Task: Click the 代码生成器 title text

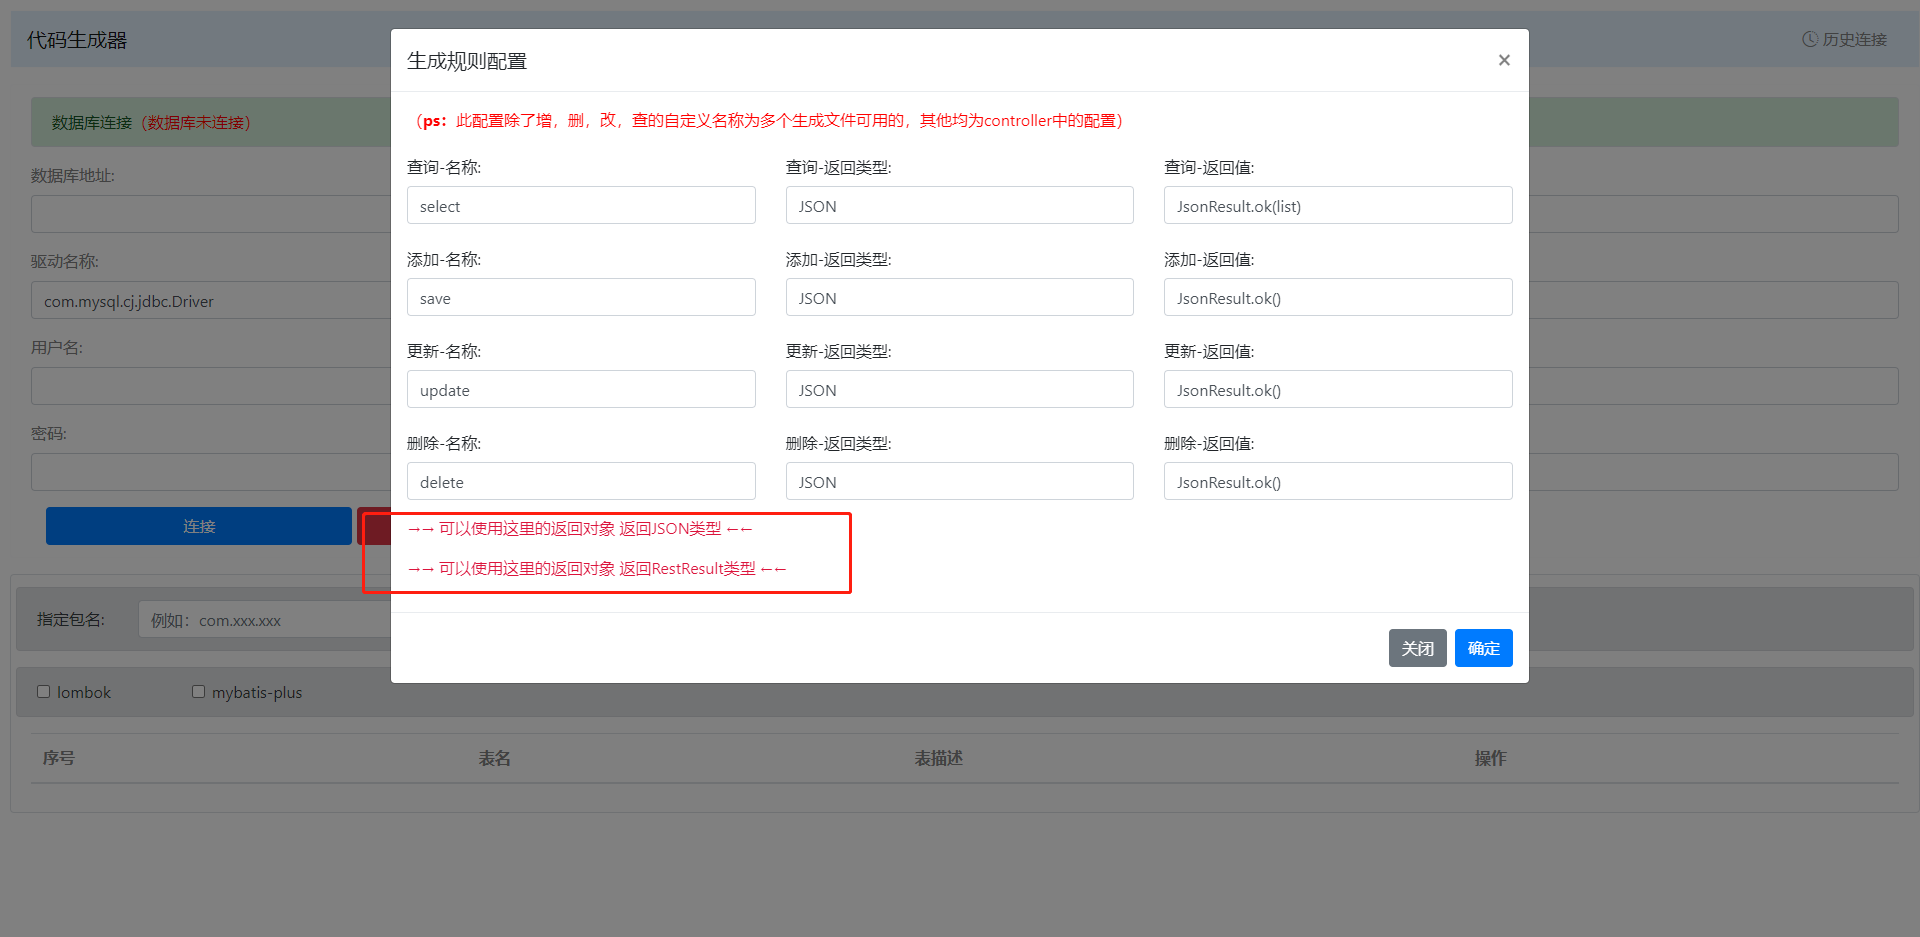Action: (77, 40)
